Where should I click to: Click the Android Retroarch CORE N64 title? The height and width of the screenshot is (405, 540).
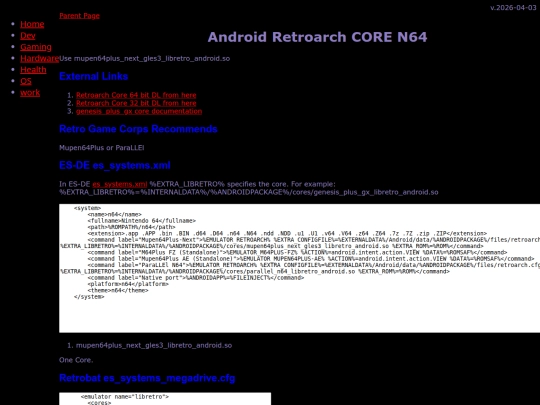pos(317,37)
